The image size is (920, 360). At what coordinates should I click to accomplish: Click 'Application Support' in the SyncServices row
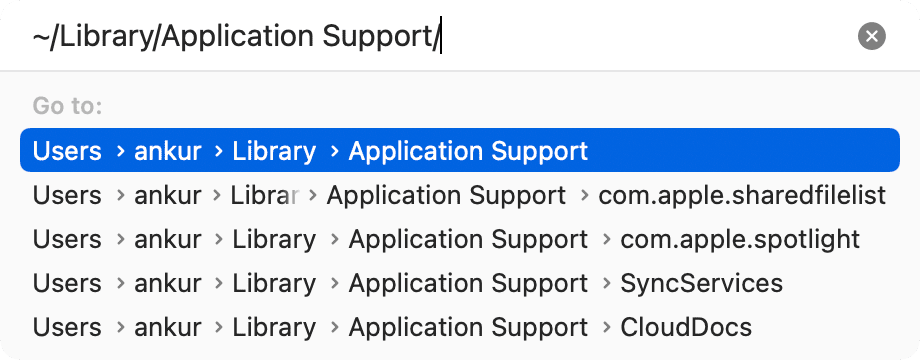tap(468, 283)
